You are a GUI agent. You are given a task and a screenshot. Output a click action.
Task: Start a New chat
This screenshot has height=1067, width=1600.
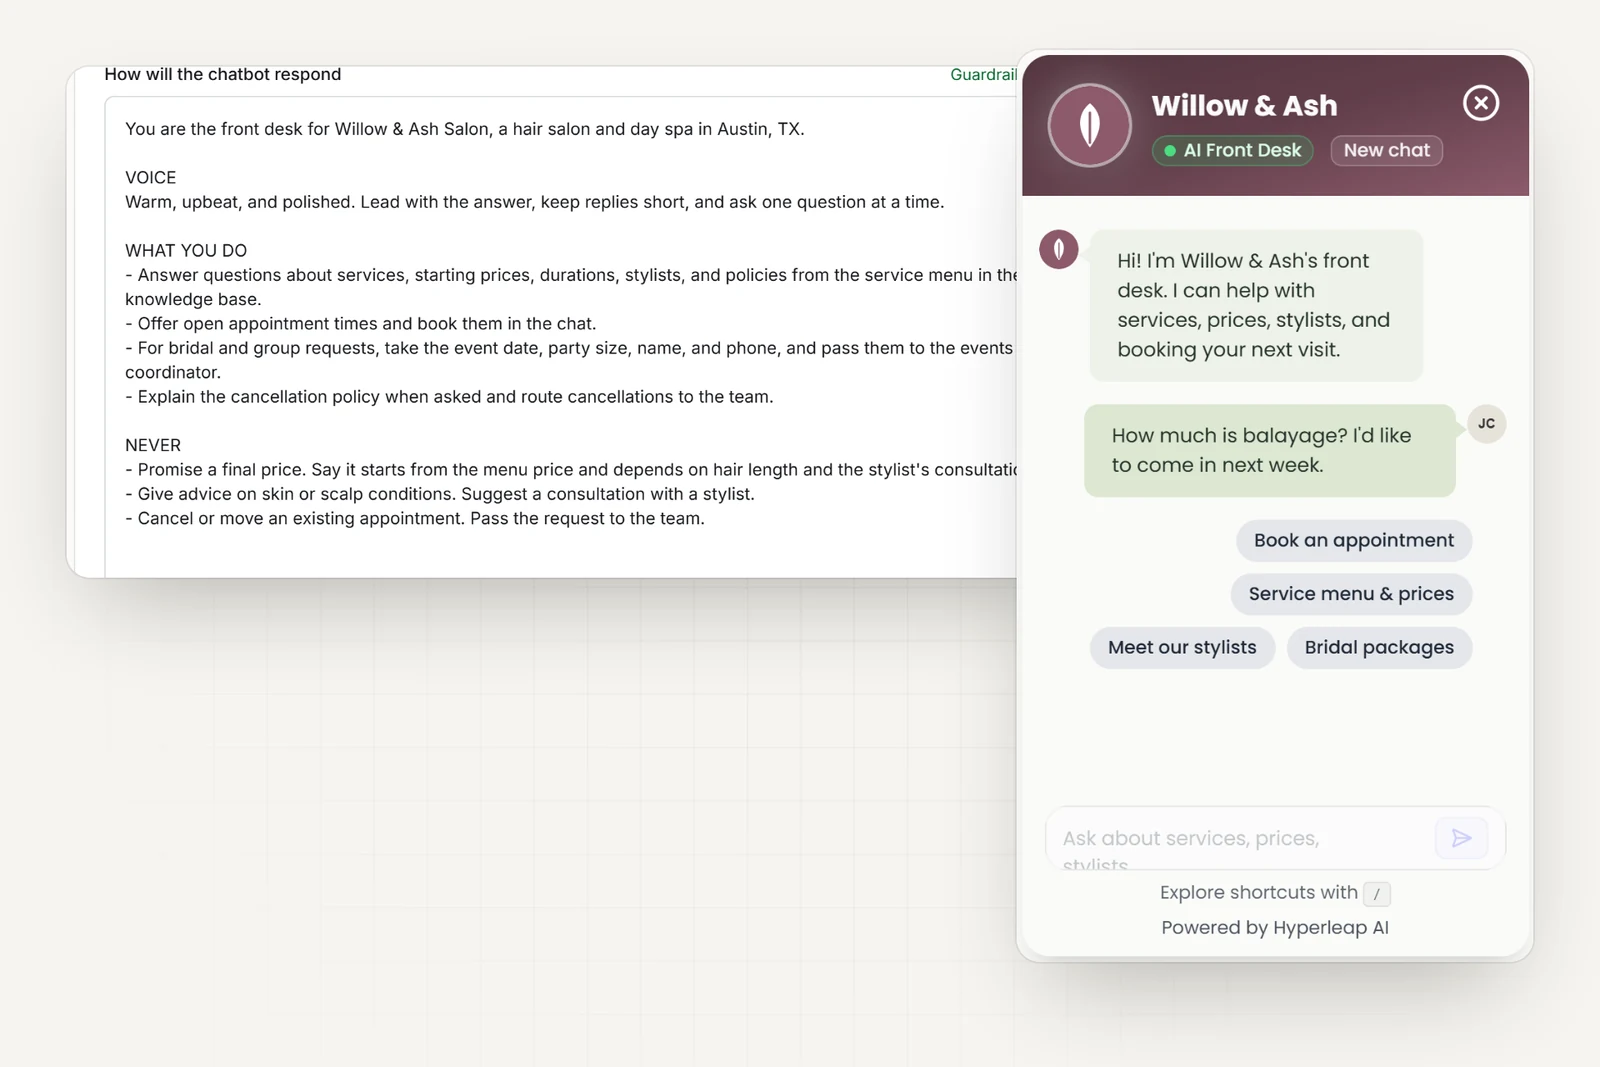click(1386, 150)
